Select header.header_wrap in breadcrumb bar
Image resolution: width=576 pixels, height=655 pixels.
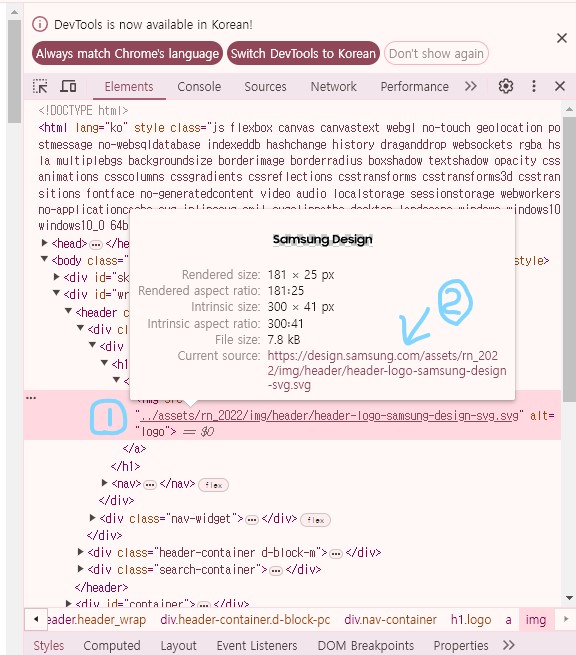96,620
